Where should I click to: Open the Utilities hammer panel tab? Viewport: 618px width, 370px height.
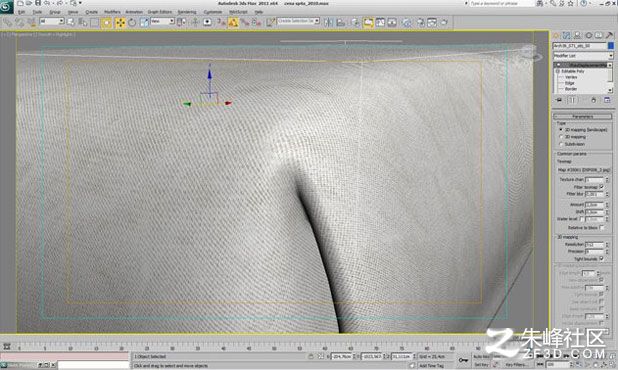[x=610, y=35]
